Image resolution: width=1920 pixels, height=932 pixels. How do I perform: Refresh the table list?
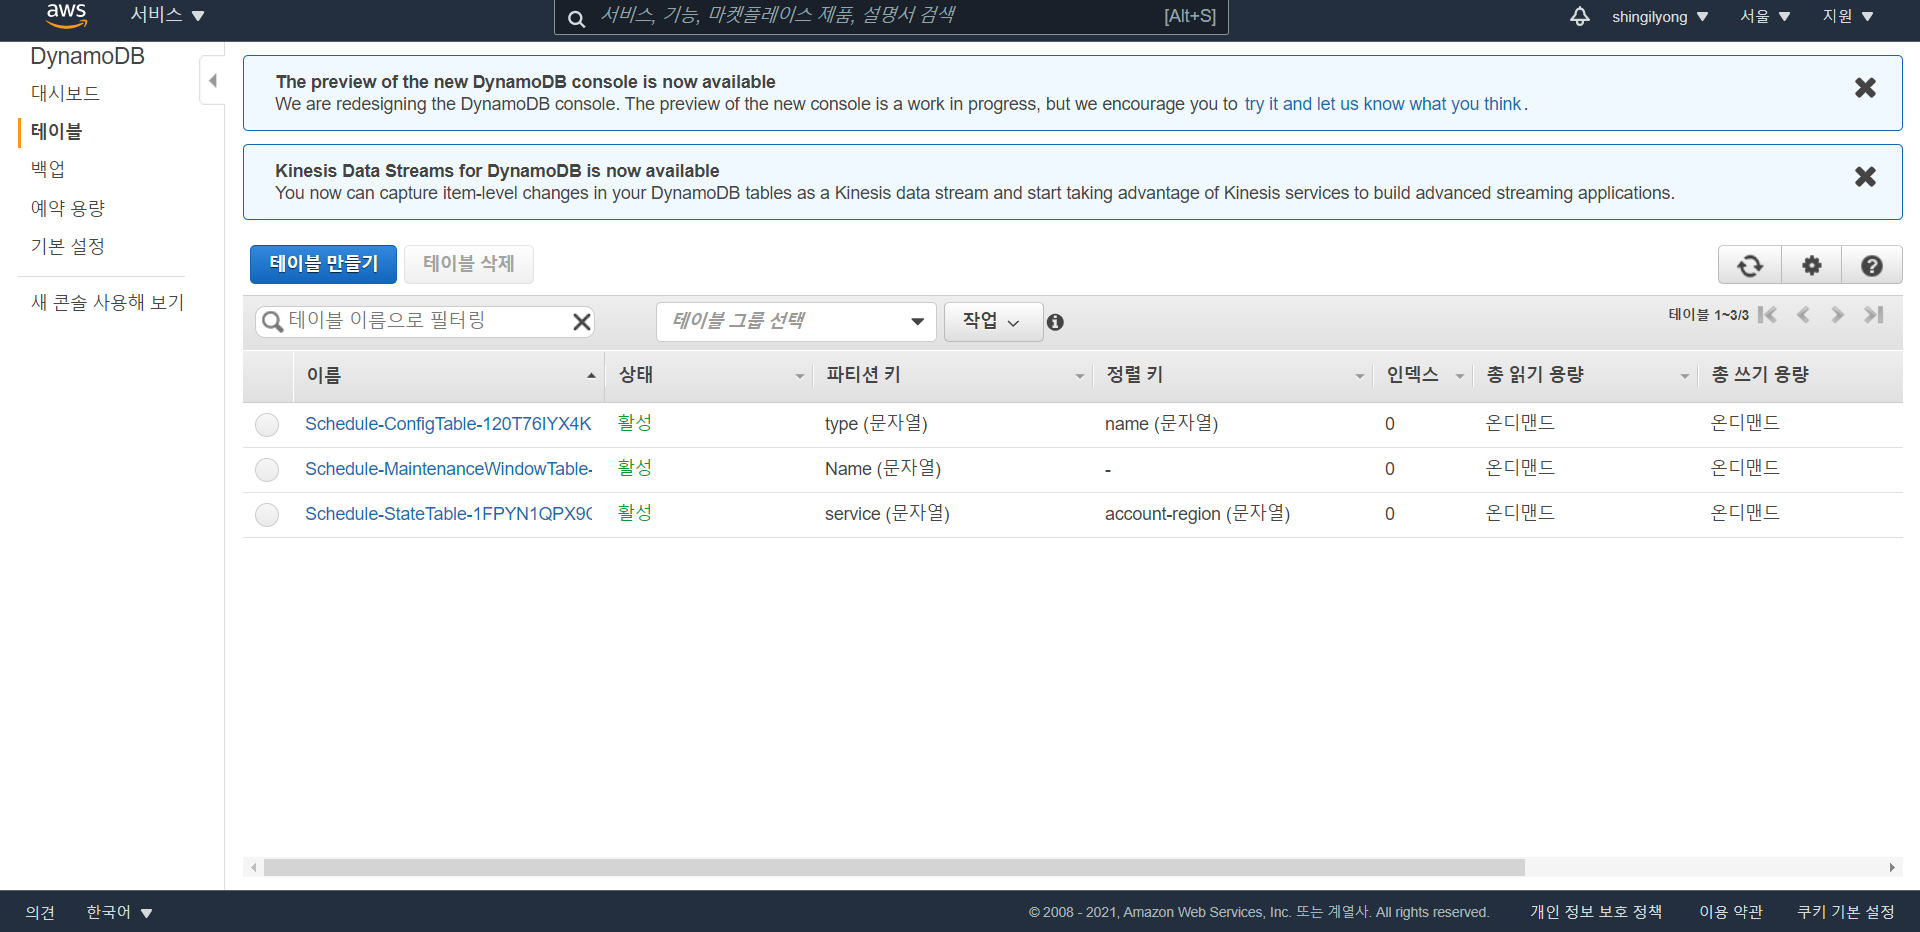click(1750, 265)
